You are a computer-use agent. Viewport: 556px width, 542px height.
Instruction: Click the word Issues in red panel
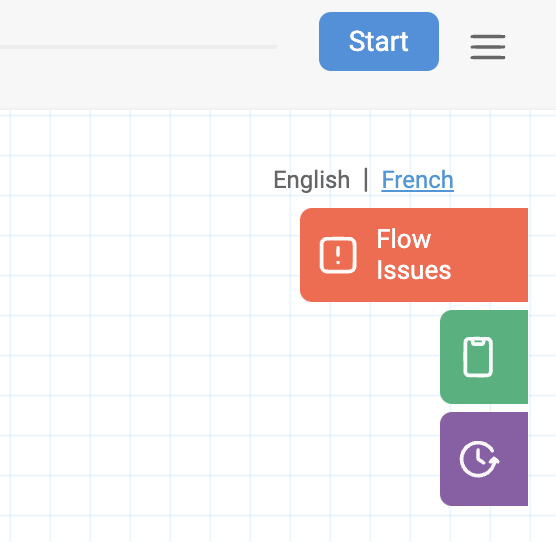[x=413, y=270]
